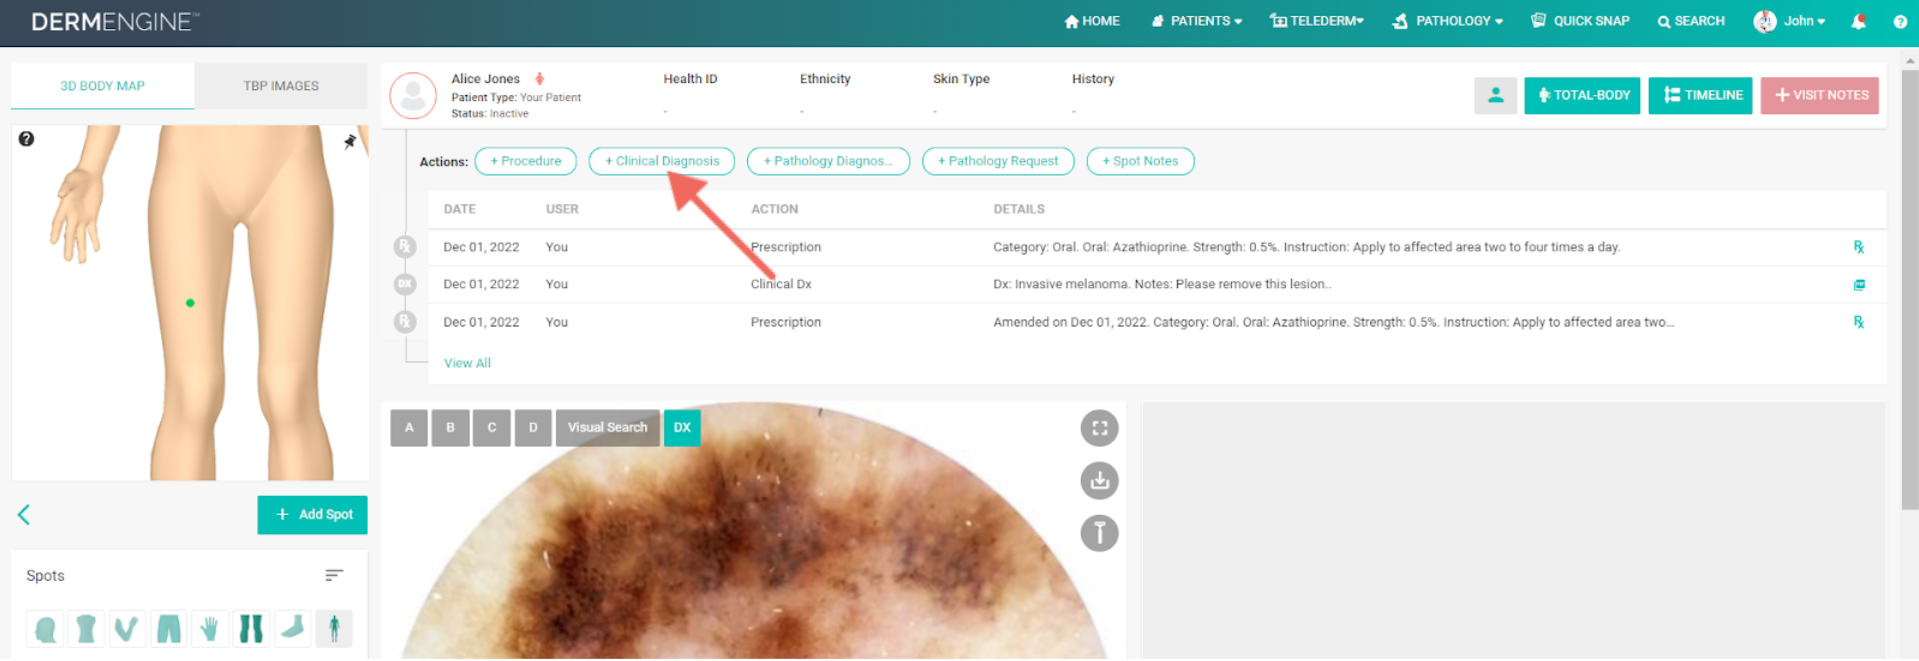
Task: Click the patient profile icon button
Action: tap(1495, 96)
